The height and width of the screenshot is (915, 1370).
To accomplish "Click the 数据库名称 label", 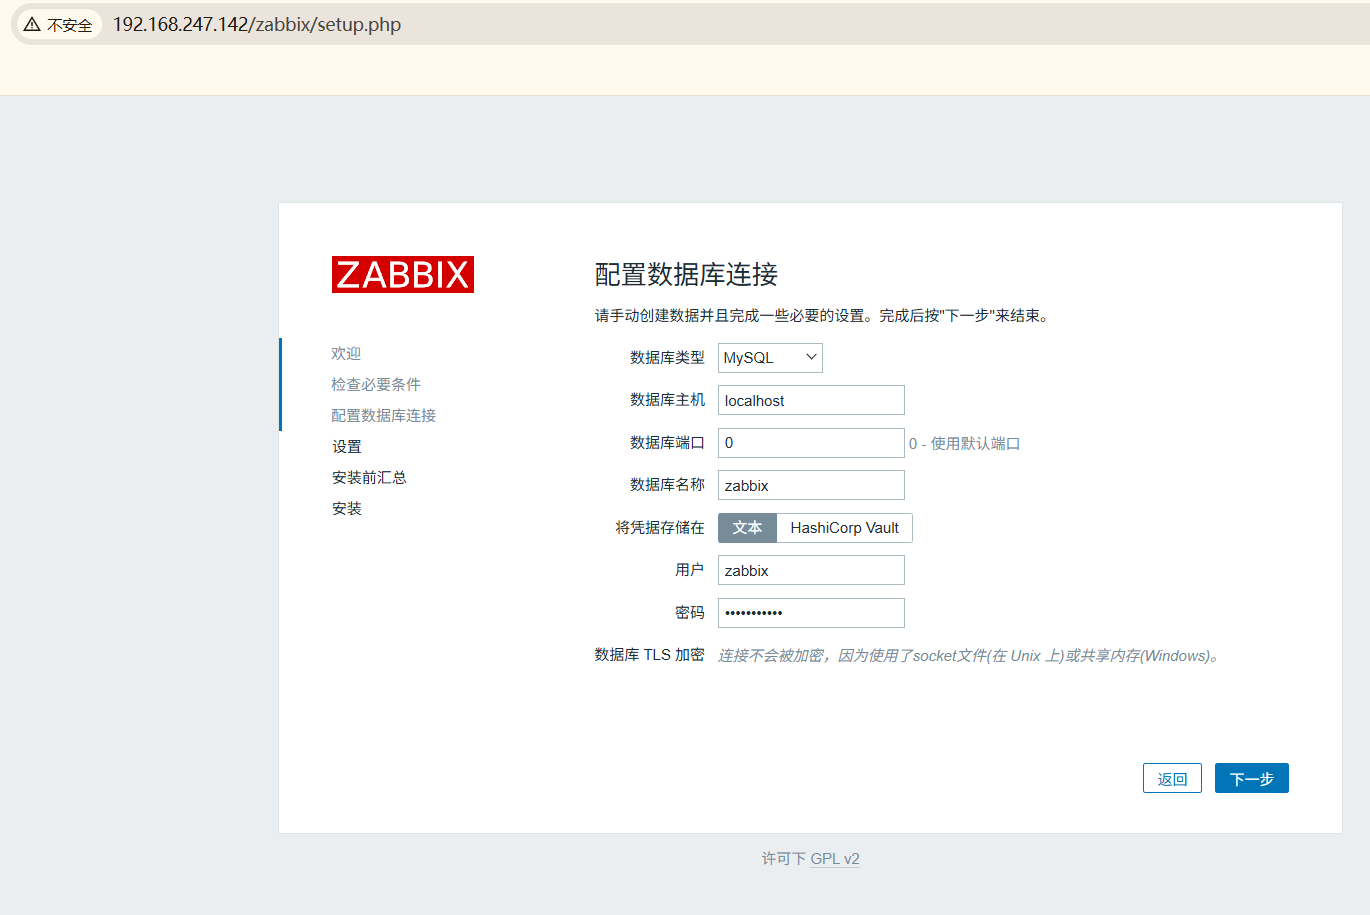I will (667, 485).
